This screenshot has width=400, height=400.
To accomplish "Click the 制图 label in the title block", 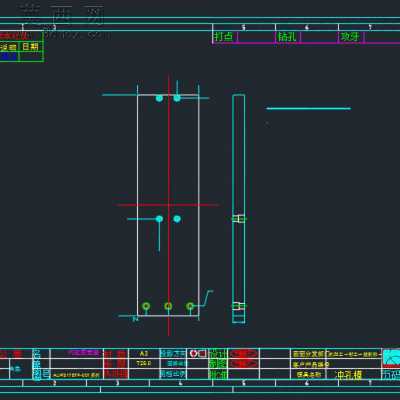I will [218, 364].
